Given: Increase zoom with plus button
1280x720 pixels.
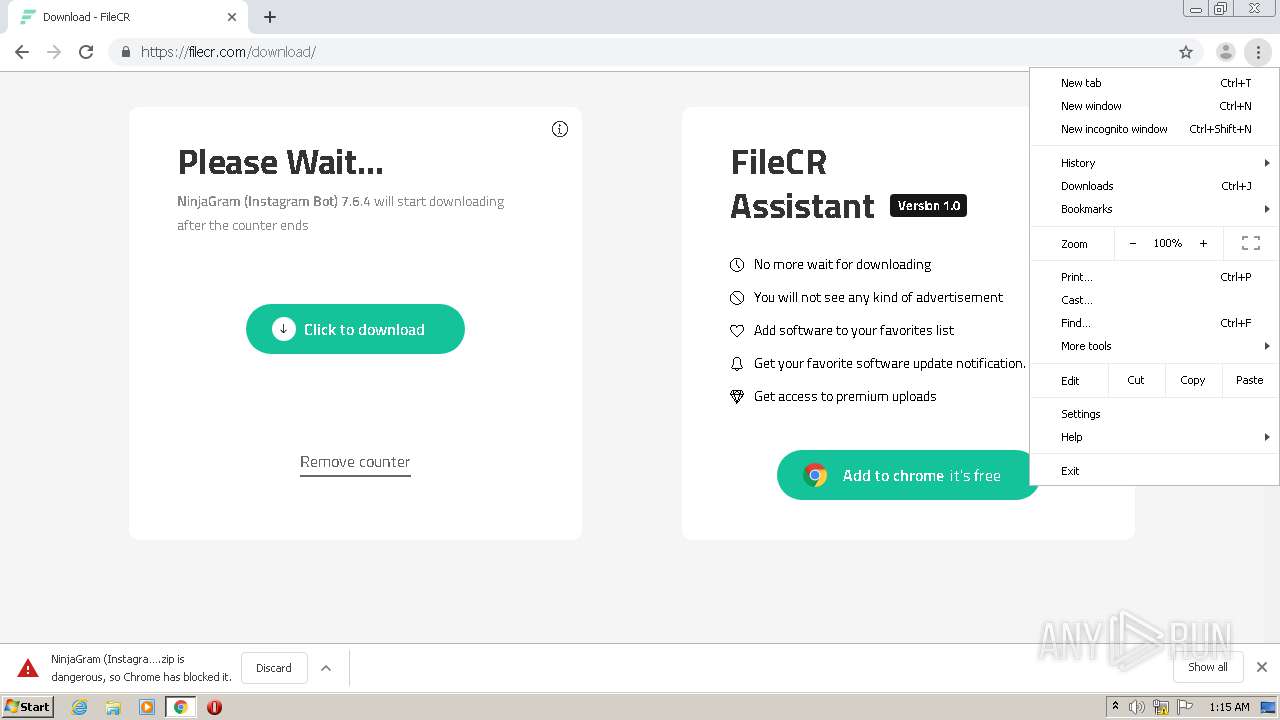Looking at the screenshot, I should pyautogui.click(x=1203, y=243).
